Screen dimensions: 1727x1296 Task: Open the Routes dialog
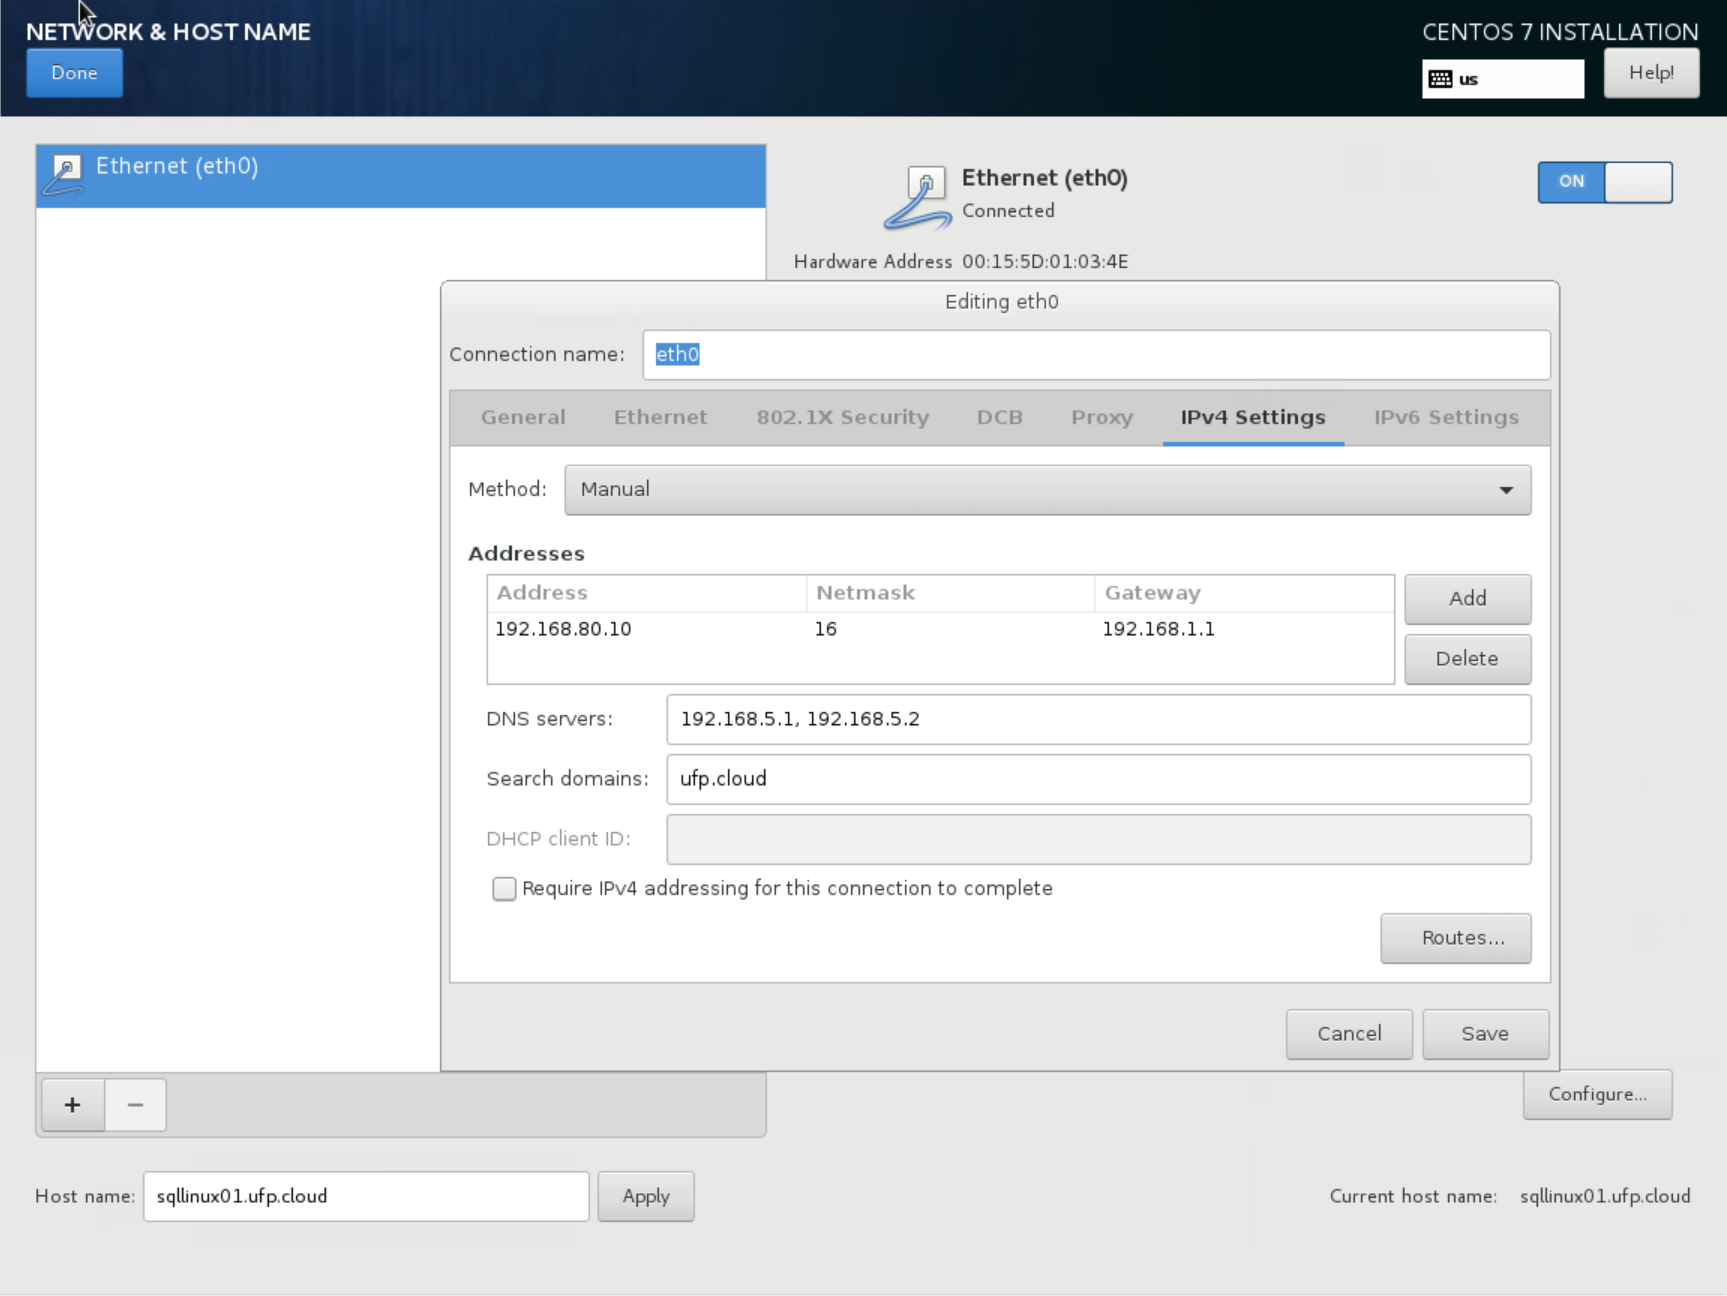(1455, 938)
